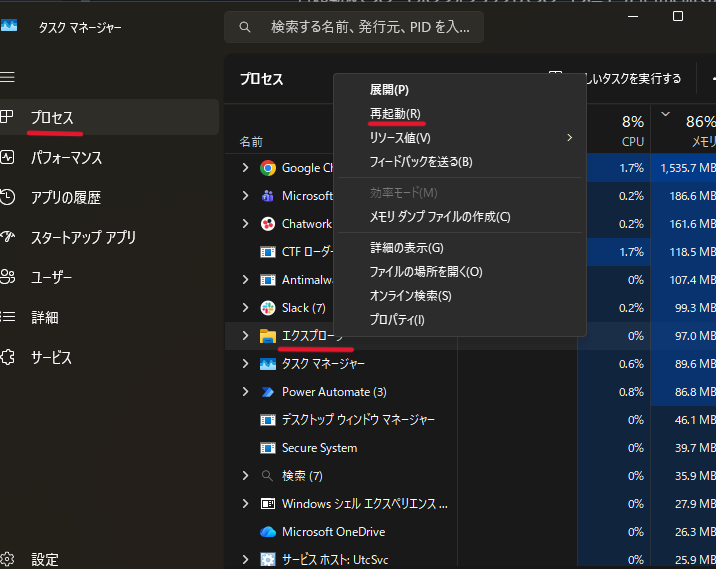716x569 pixels.
Task: Click the タスク マネージャー process icon
Action: tap(268, 364)
